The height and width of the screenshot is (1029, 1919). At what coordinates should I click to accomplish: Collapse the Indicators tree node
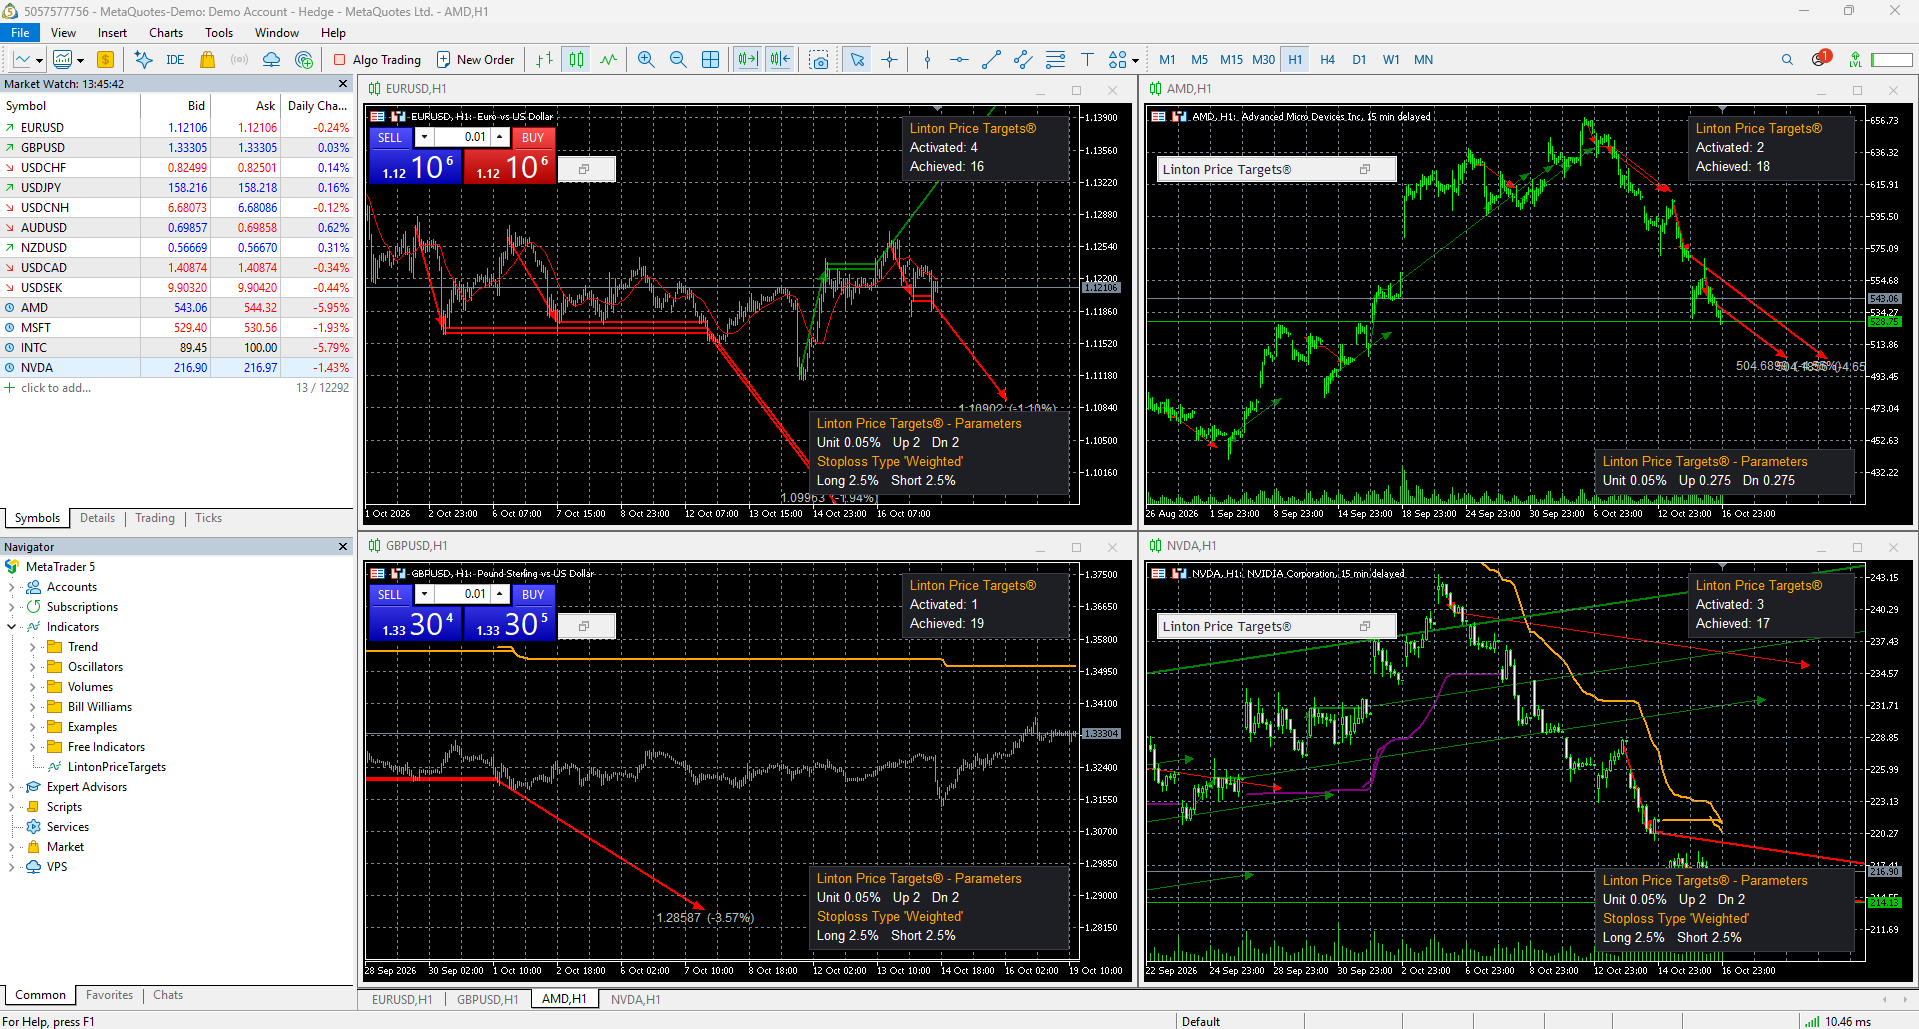point(12,627)
